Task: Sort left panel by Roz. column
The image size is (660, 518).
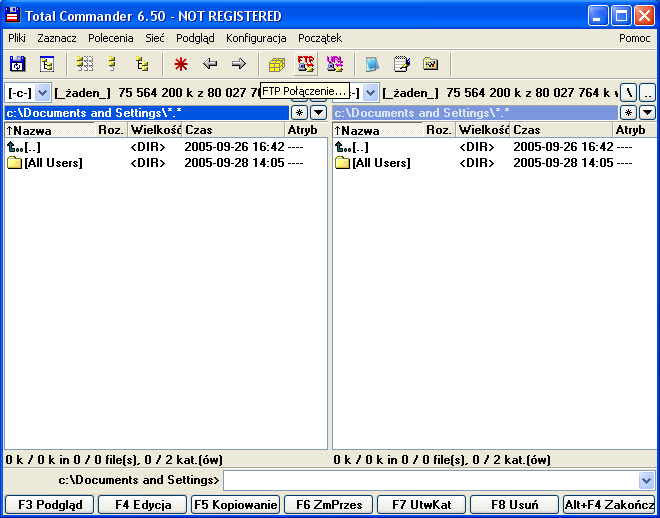Action: tap(111, 130)
